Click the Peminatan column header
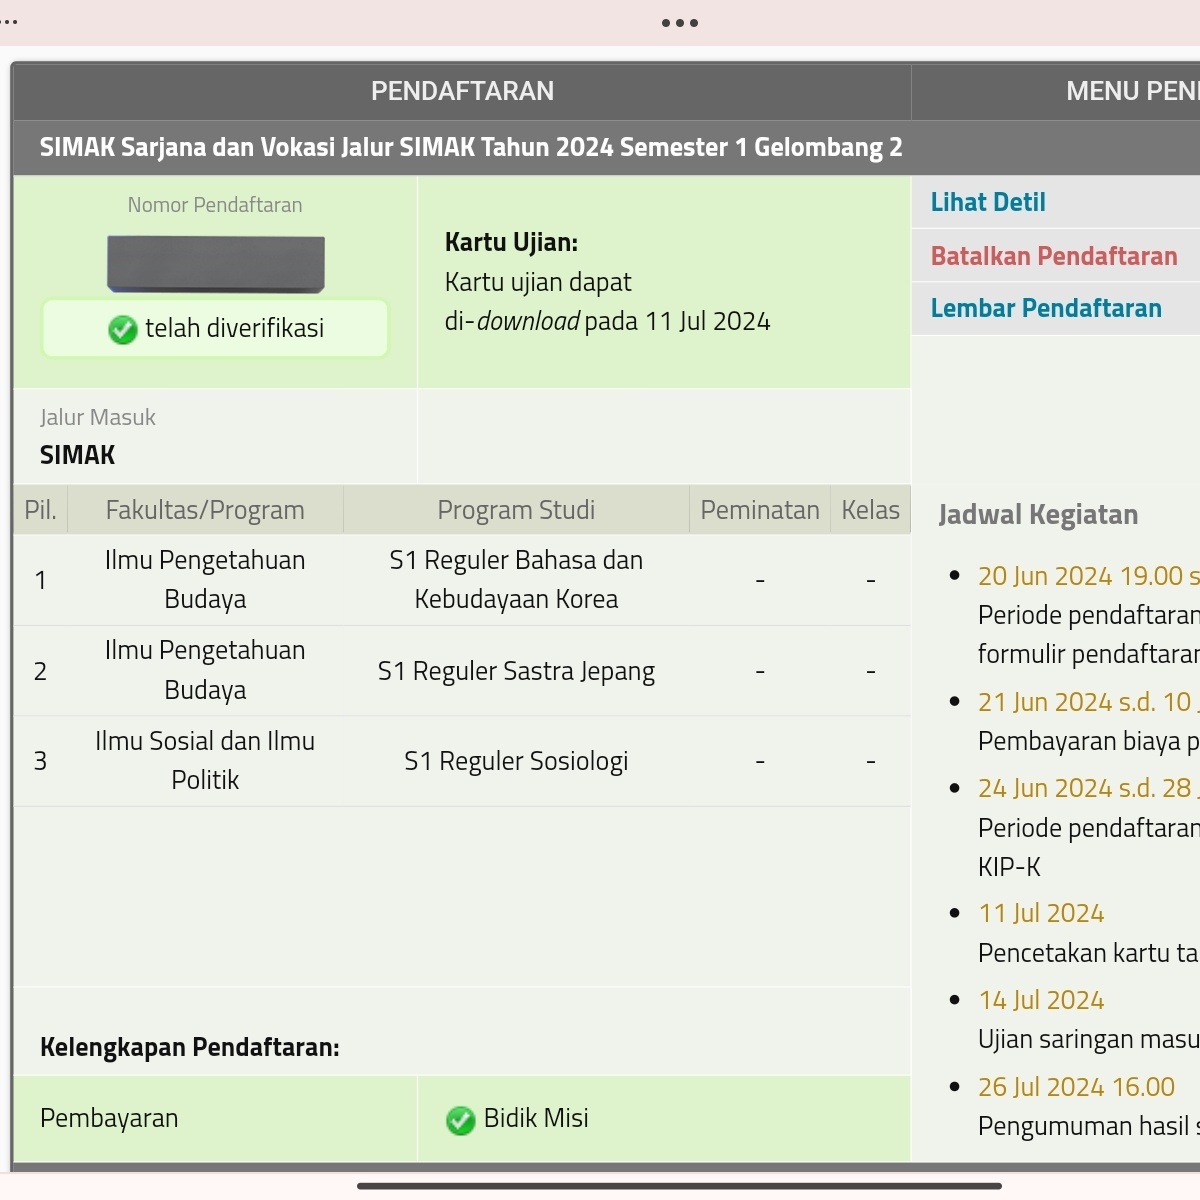1200x1200 pixels. (760, 510)
